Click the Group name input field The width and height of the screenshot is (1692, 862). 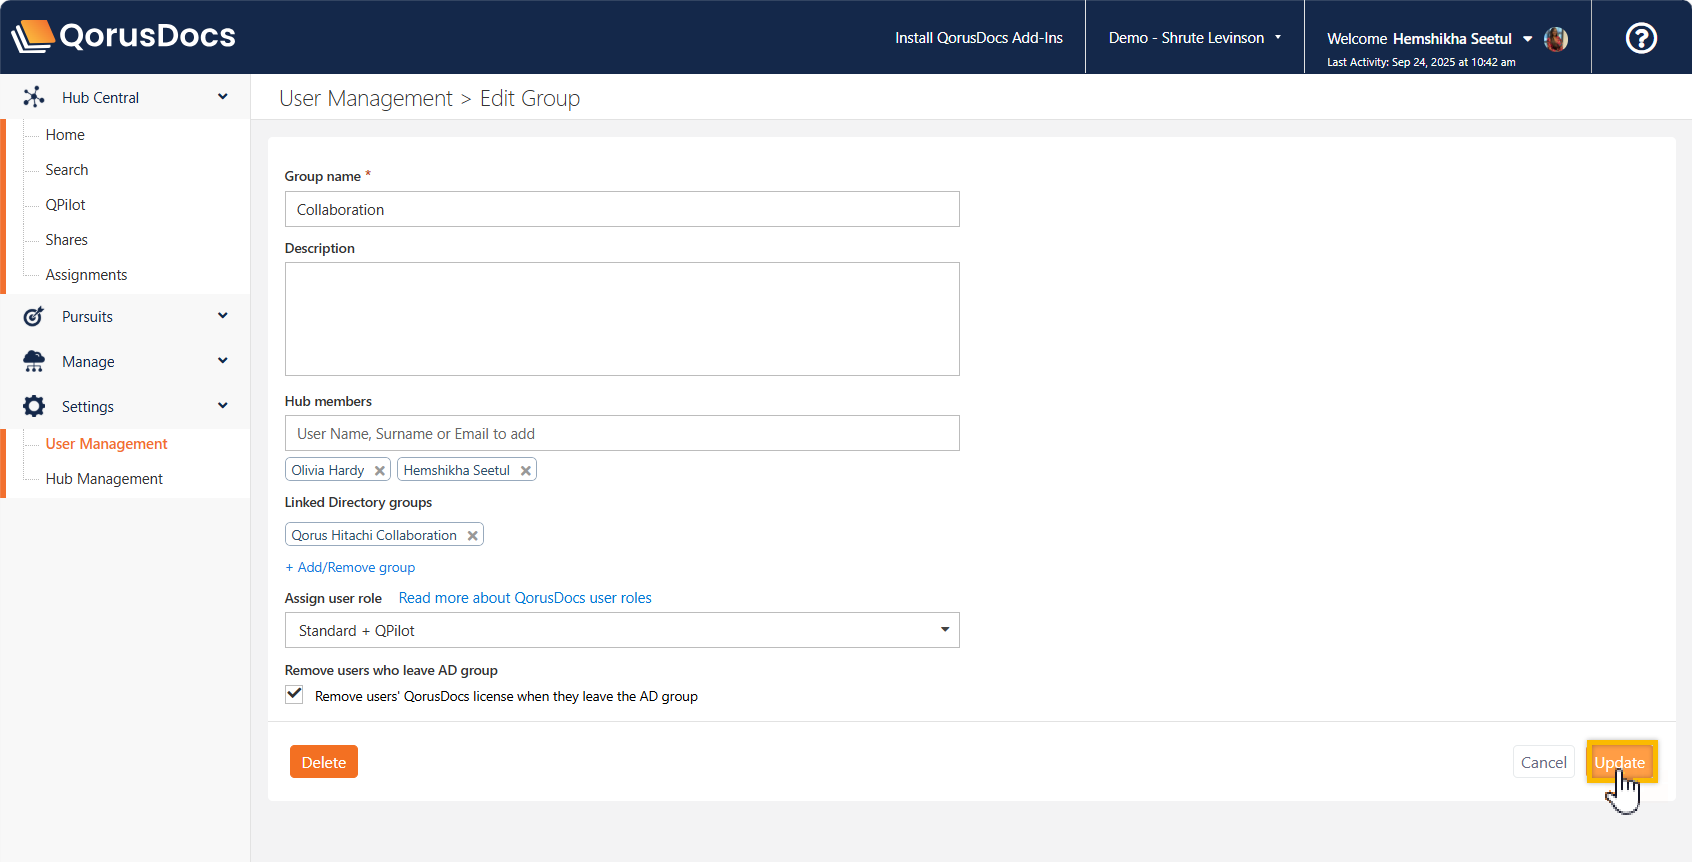point(622,209)
